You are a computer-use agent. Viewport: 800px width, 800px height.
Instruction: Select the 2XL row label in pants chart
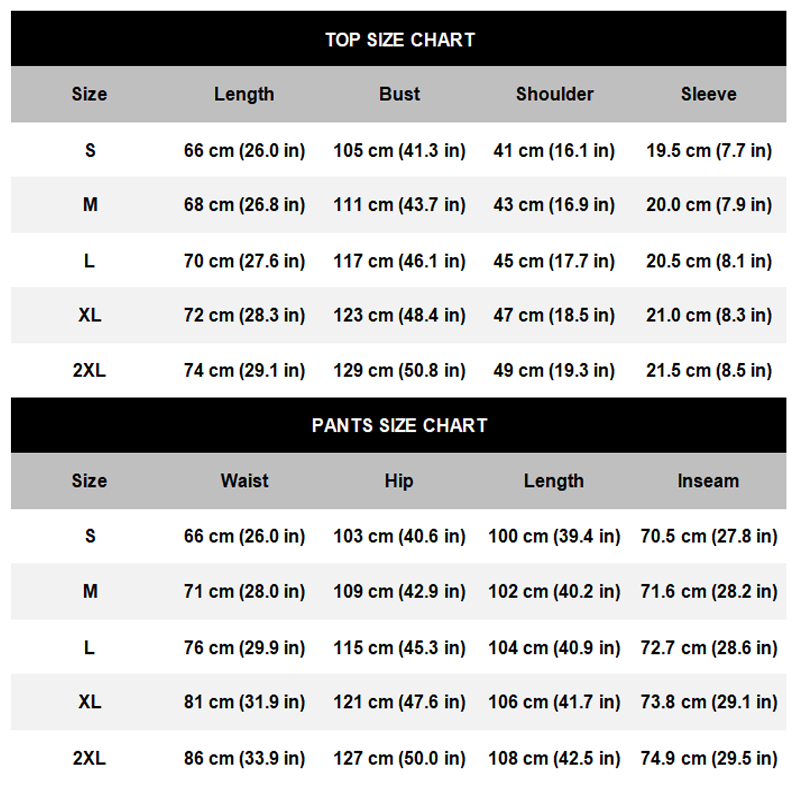tap(89, 757)
